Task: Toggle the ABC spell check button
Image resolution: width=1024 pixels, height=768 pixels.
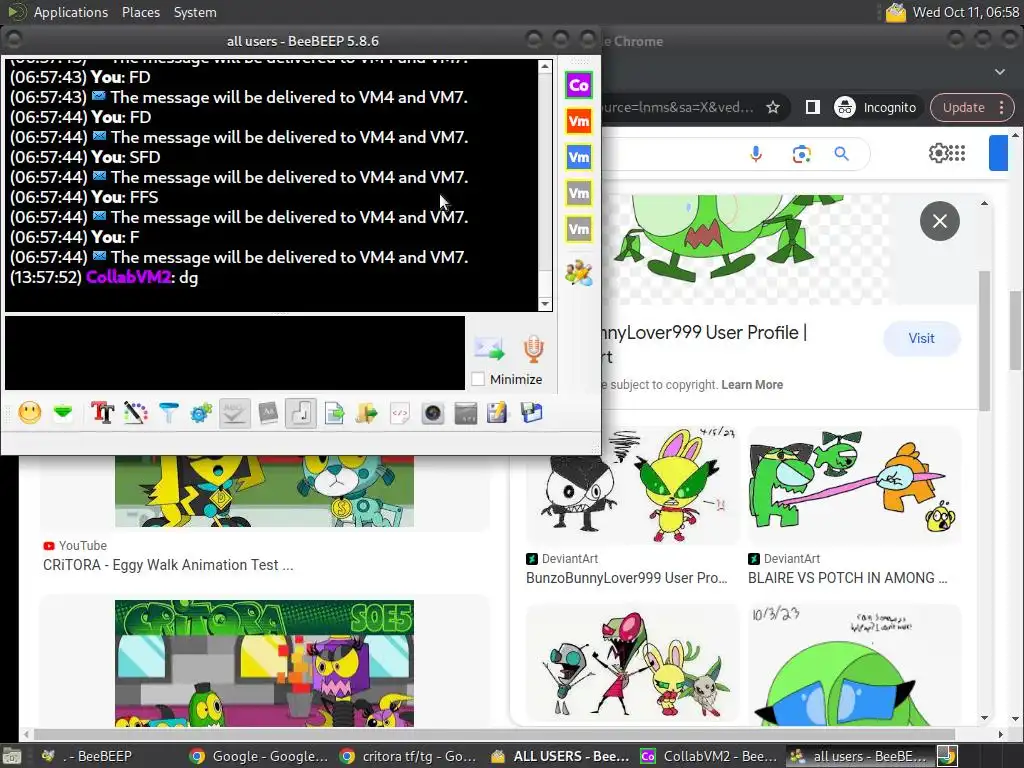Action: [234, 413]
